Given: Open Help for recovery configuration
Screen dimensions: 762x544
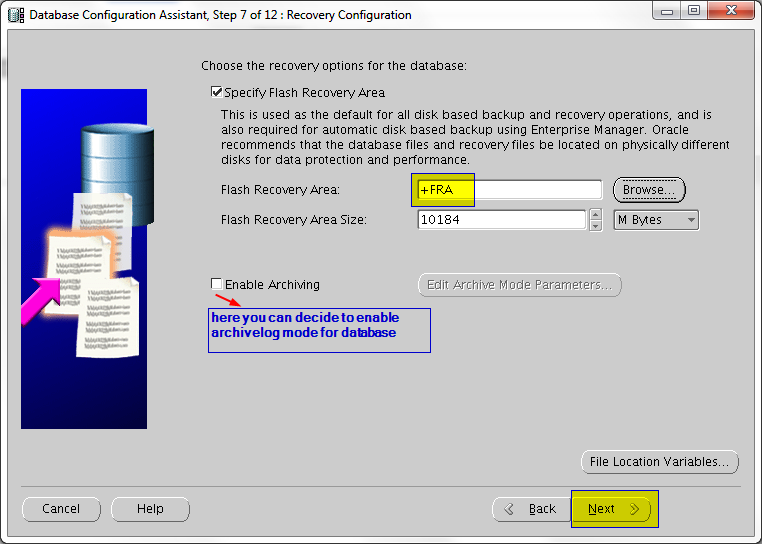Looking at the screenshot, I should pos(150,509).
